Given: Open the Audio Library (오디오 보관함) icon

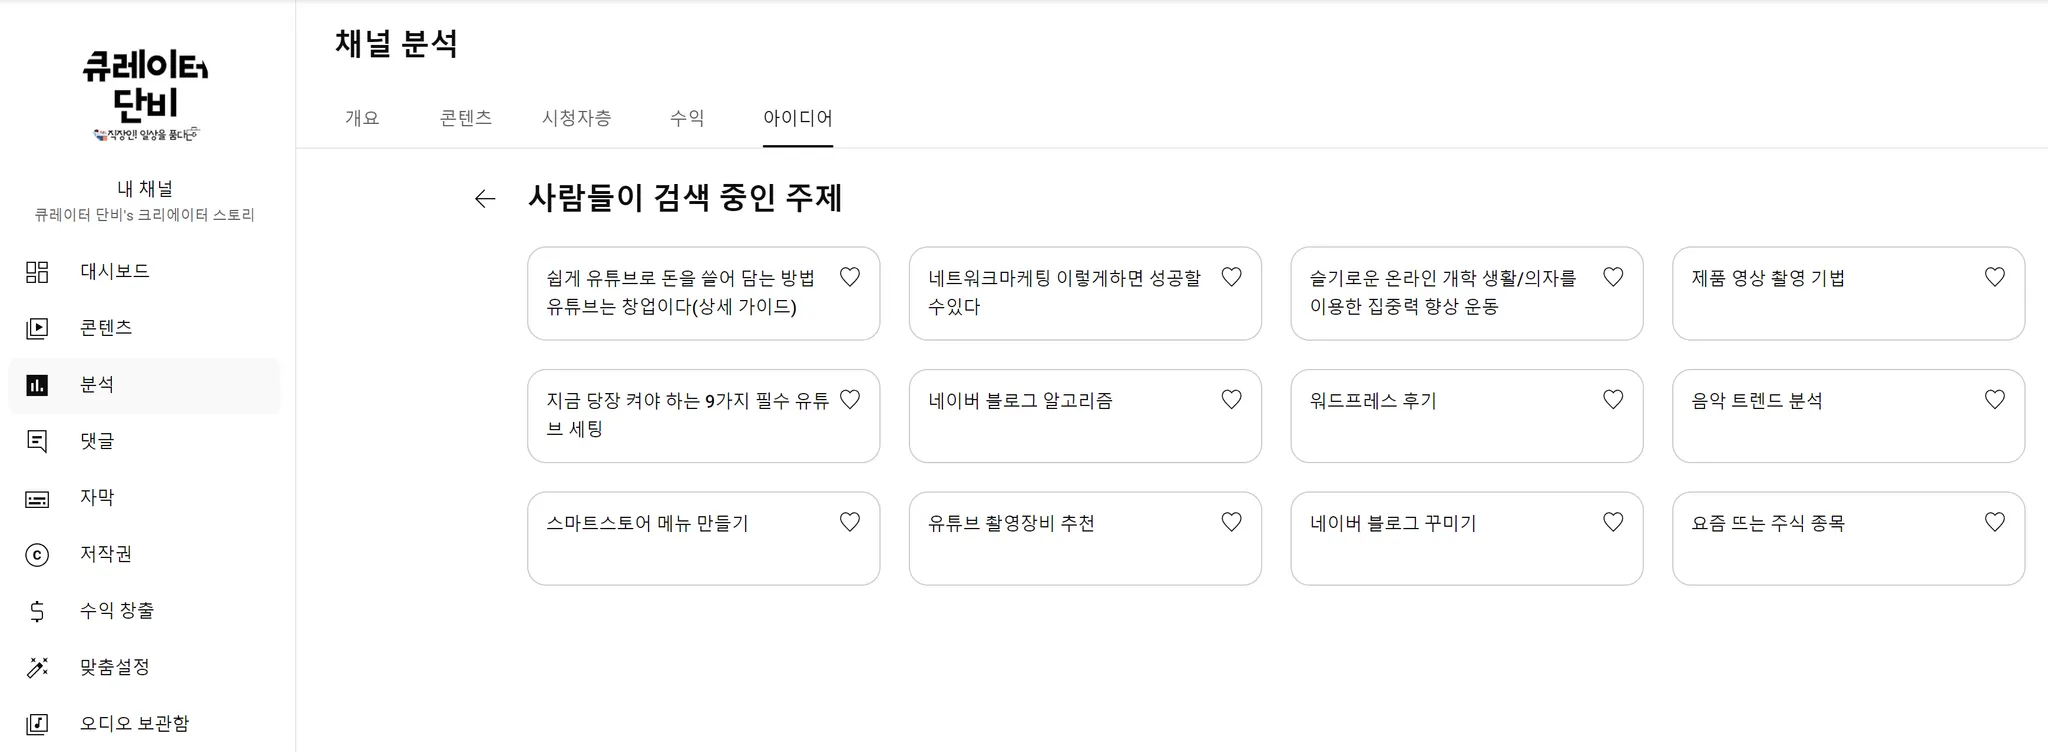Looking at the screenshot, I should coord(37,724).
